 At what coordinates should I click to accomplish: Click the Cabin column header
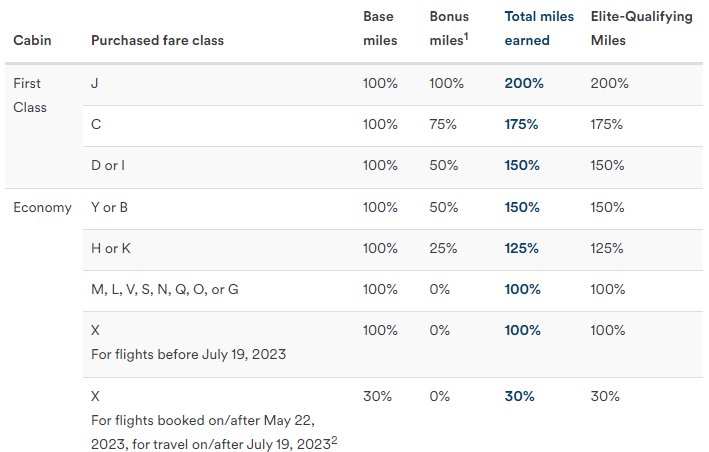pyautogui.click(x=32, y=40)
